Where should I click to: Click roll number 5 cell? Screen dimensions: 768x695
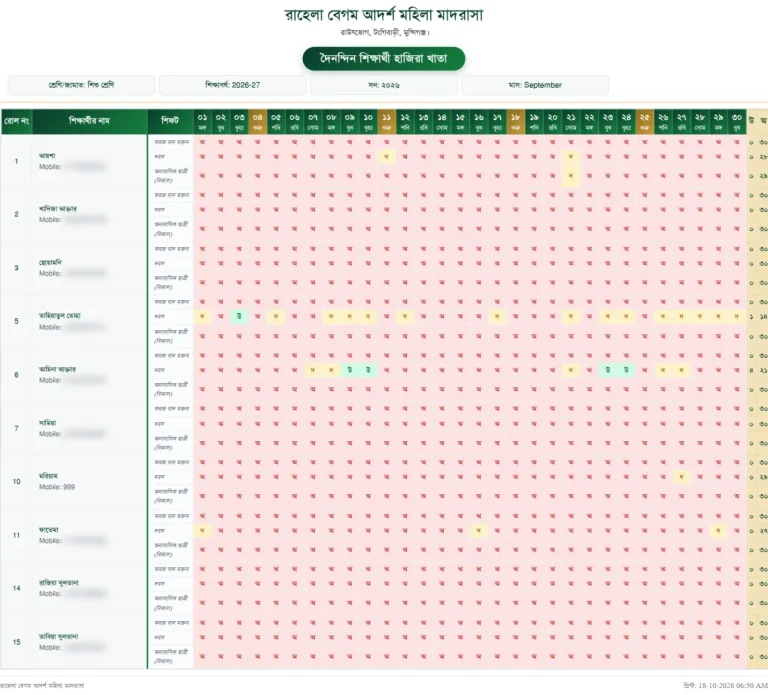(17, 321)
